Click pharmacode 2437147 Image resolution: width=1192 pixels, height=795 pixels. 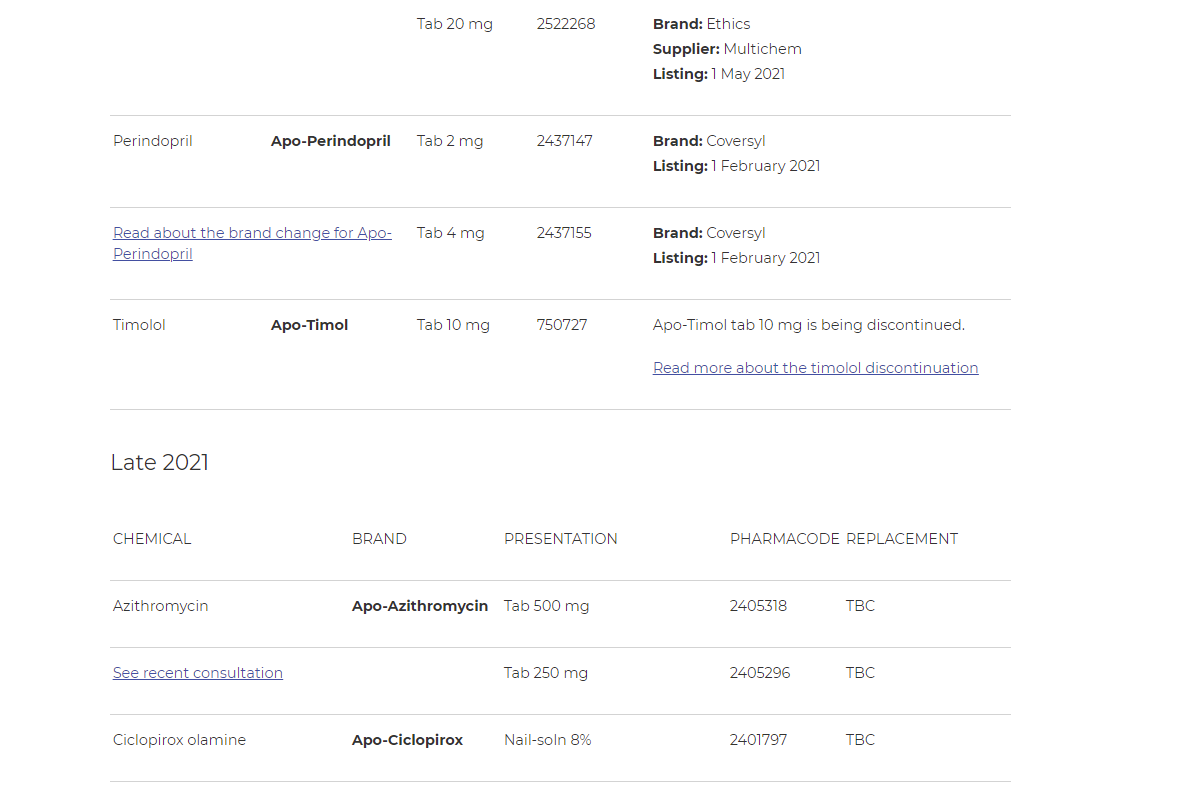[x=564, y=141]
